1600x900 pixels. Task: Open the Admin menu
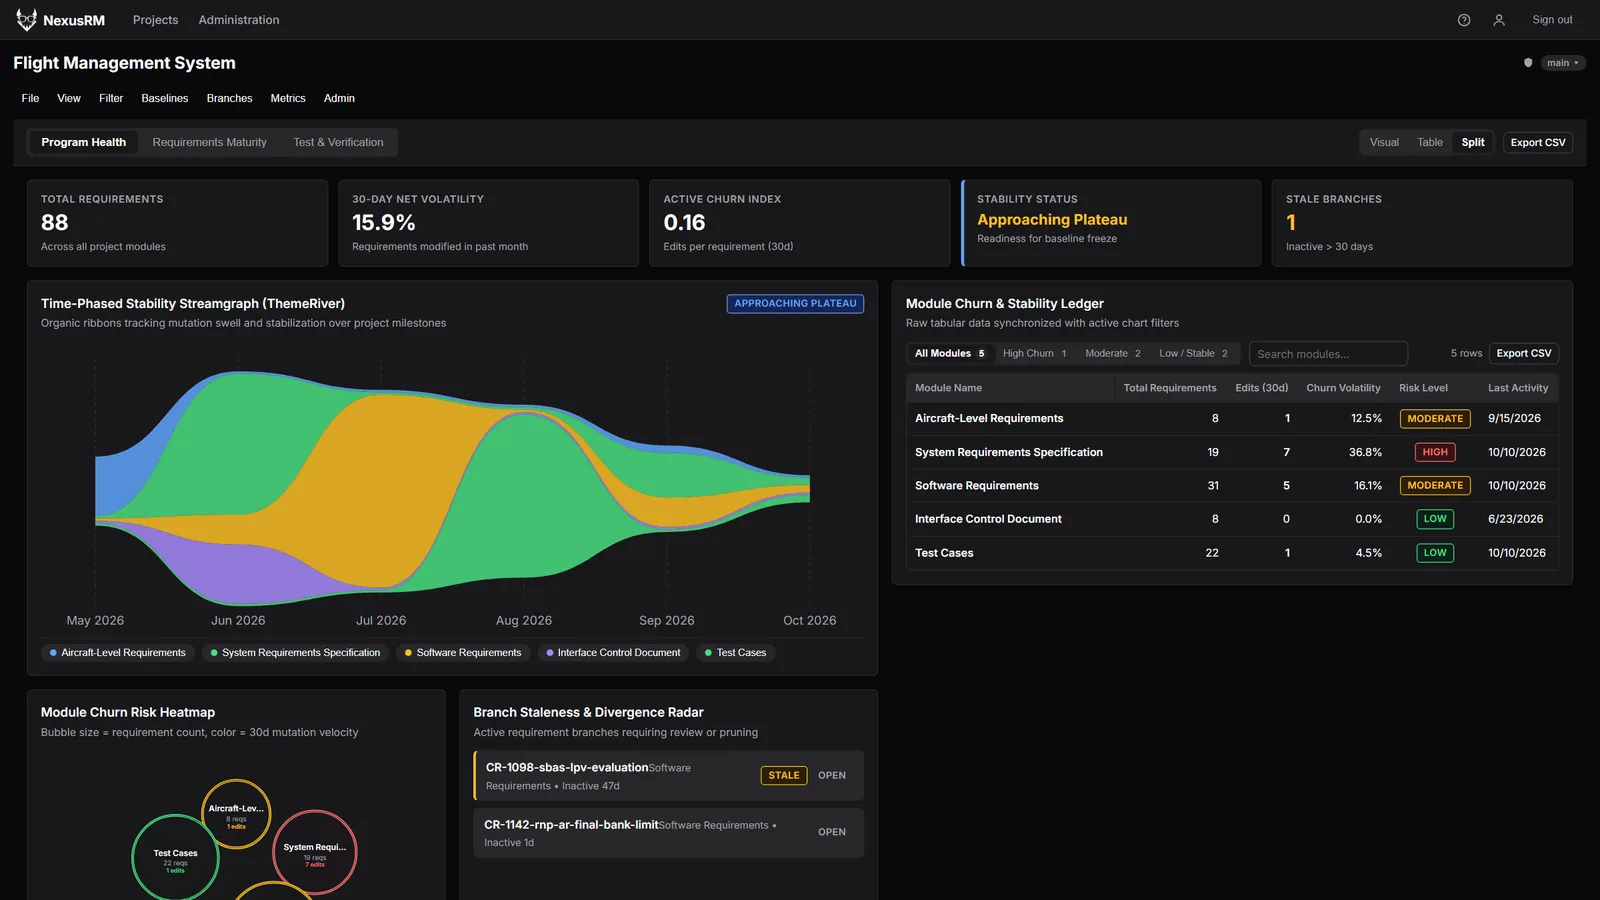click(x=339, y=98)
